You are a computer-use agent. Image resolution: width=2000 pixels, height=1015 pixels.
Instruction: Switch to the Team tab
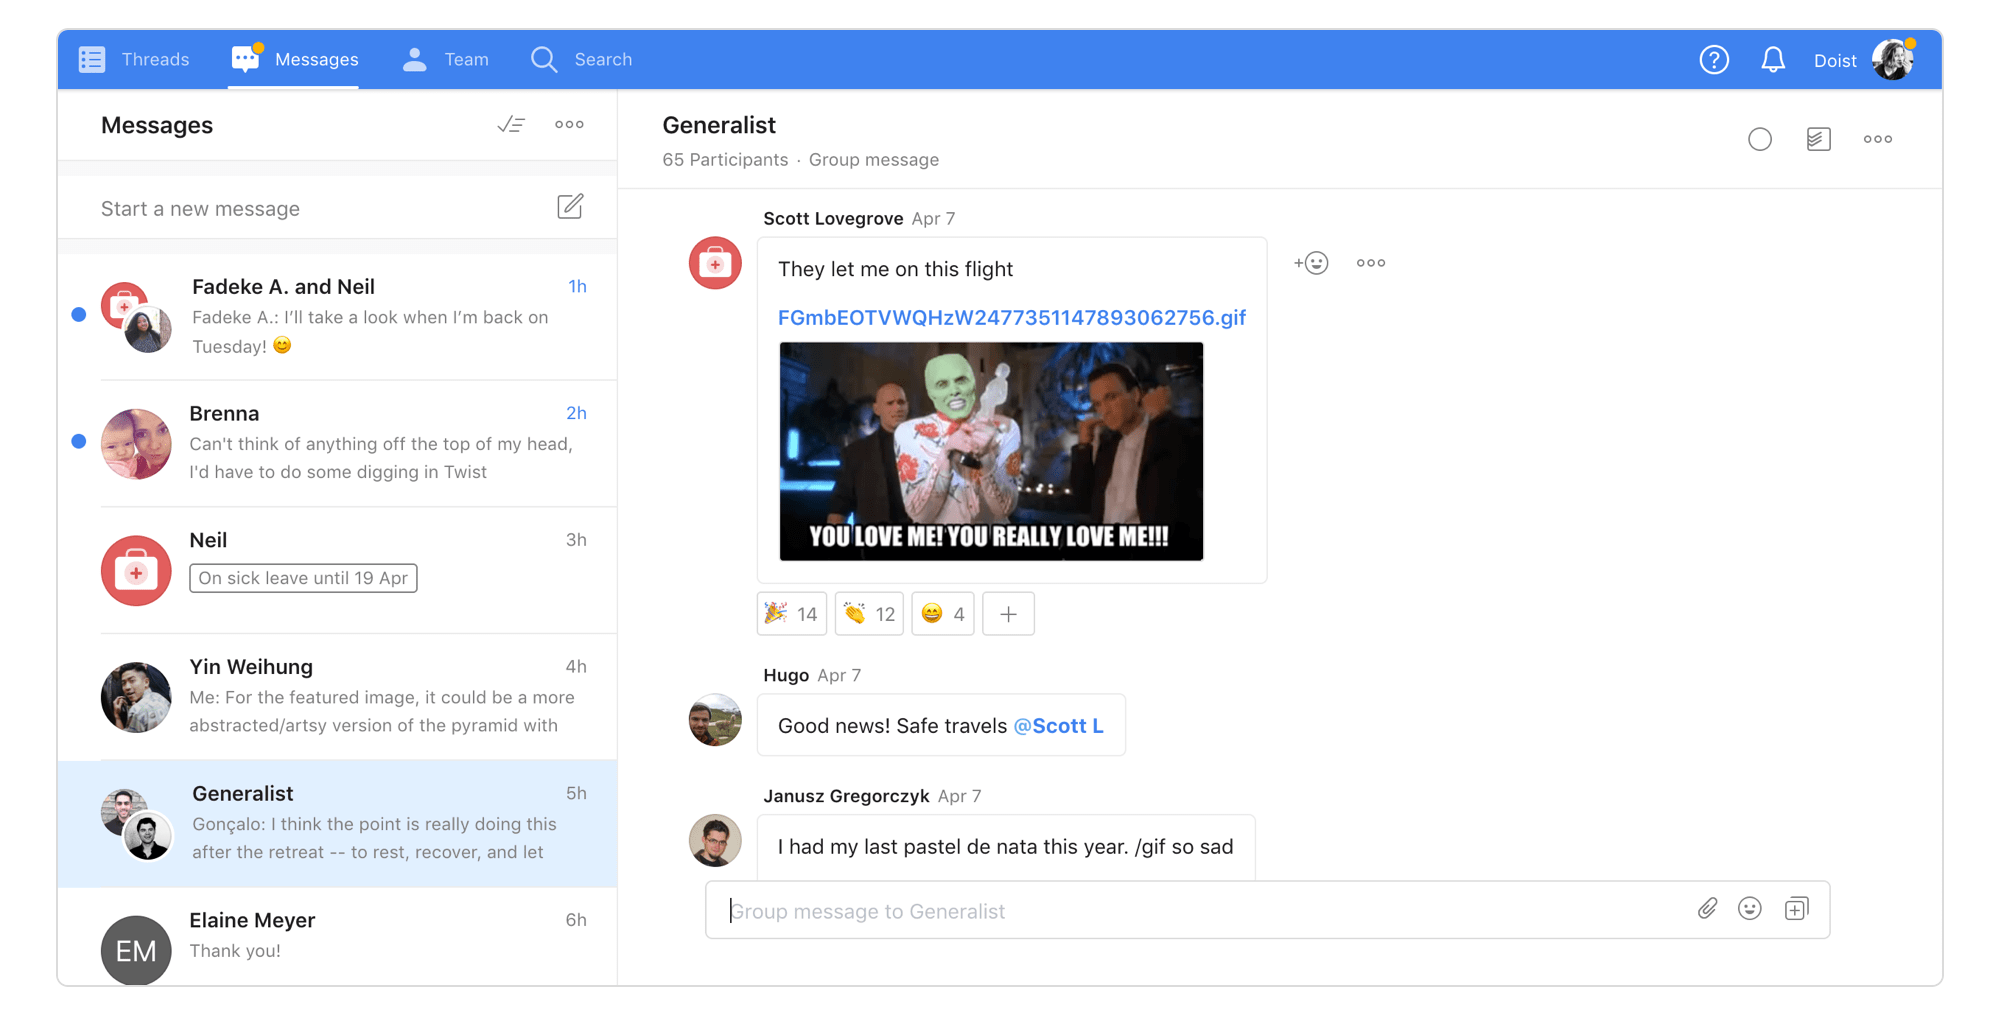446,60
